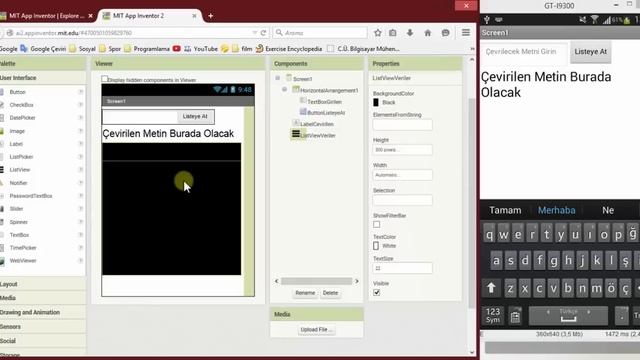Choose ListPicker in the palette
640x360 pixels.
[x=21, y=157]
